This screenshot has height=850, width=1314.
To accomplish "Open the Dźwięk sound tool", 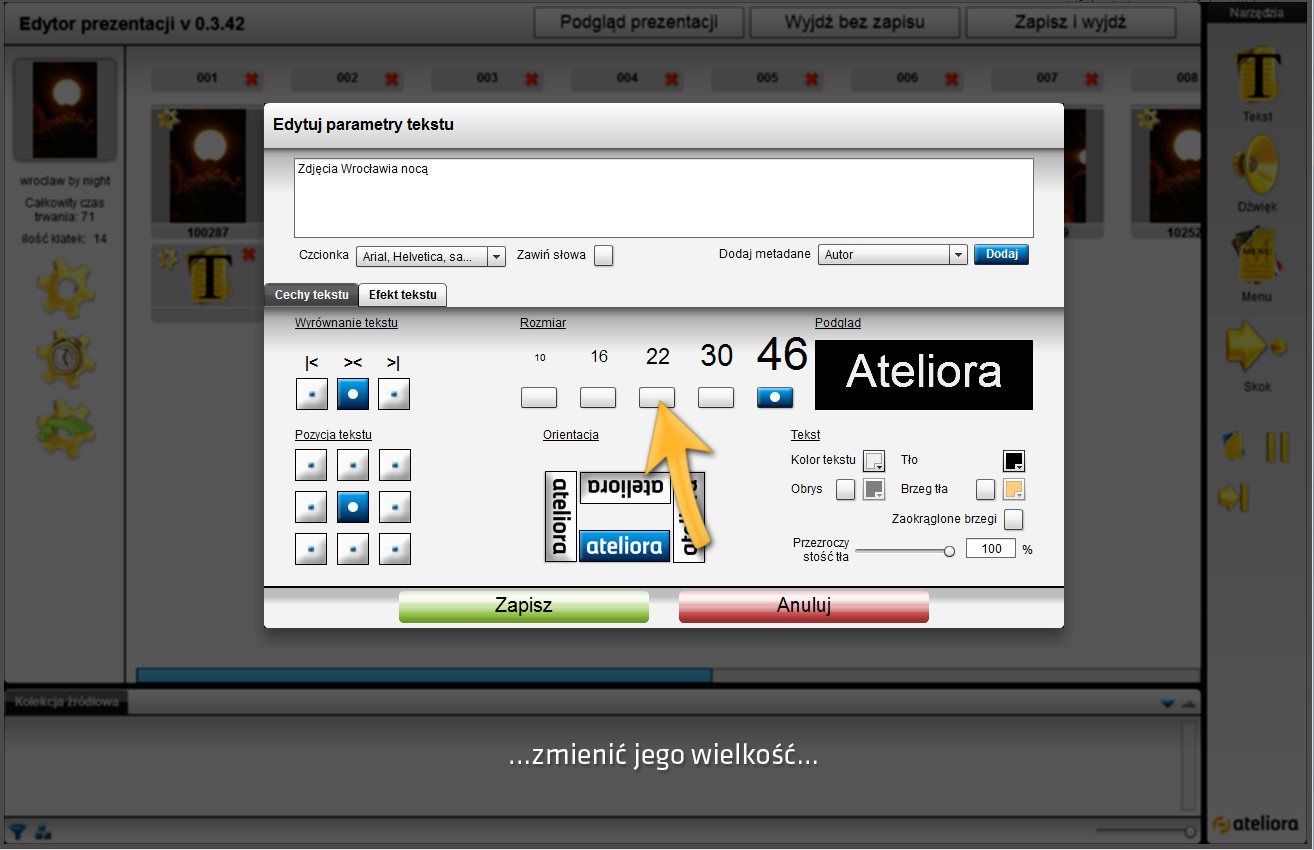I will click(1257, 166).
